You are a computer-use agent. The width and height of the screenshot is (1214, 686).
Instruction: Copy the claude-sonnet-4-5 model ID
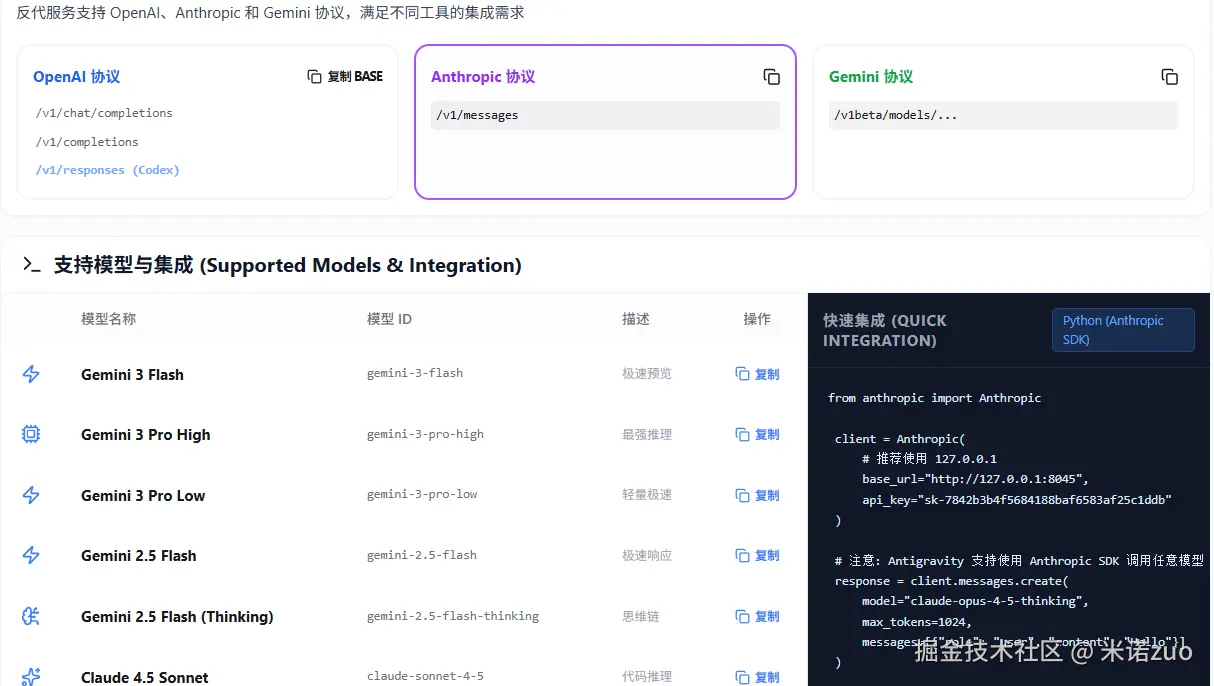(757, 676)
